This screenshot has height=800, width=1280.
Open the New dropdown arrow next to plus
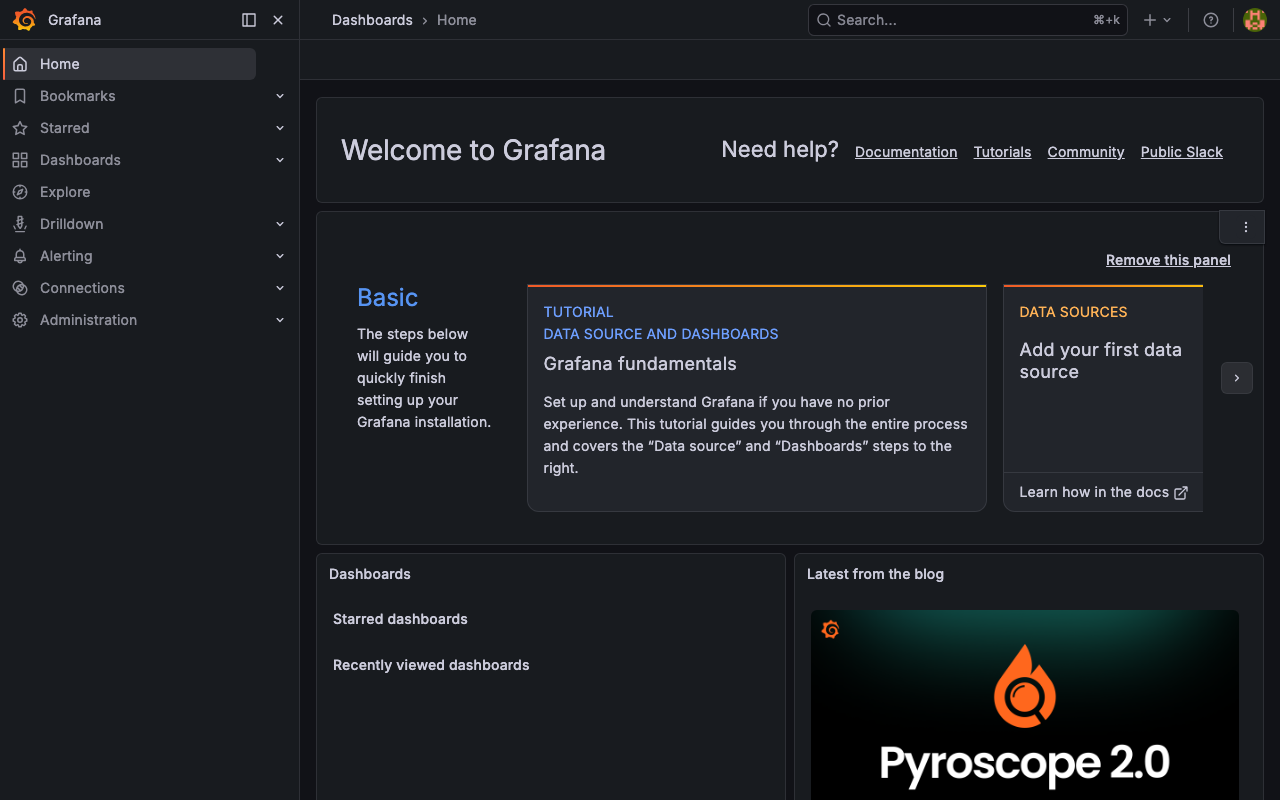(1167, 20)
